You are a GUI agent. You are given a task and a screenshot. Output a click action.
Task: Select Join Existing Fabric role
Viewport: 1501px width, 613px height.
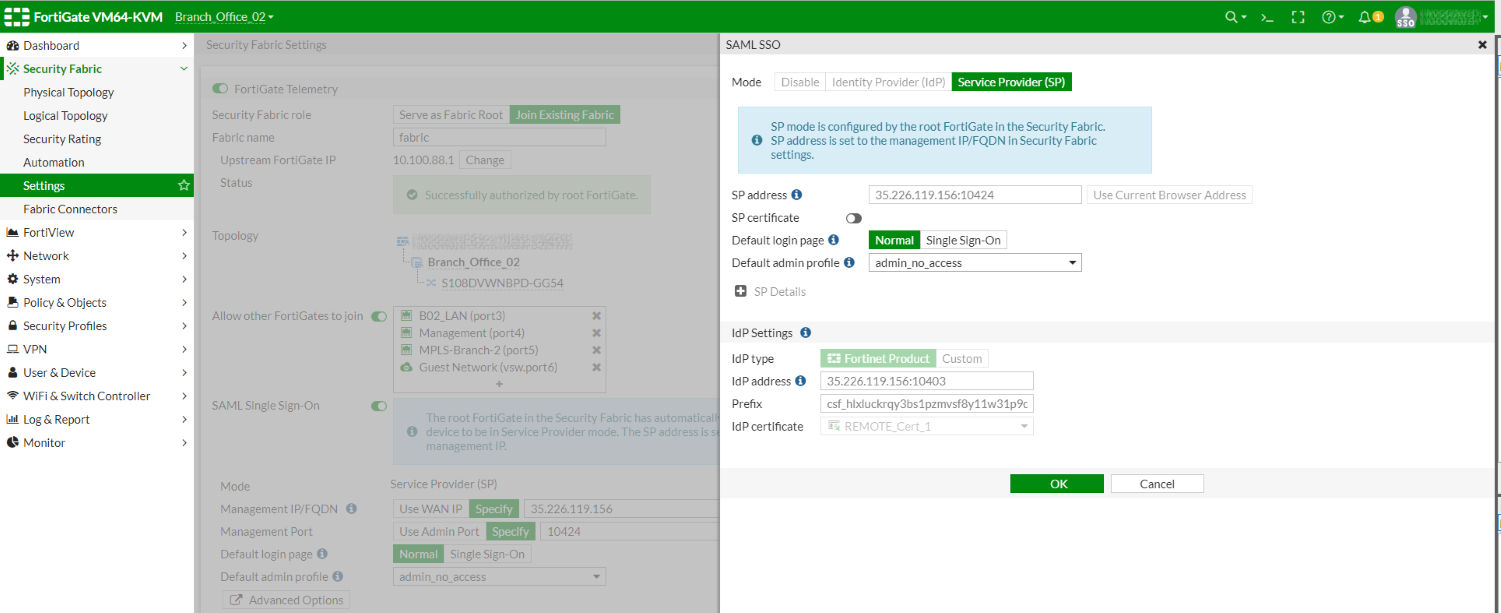pyautogui.click(x=565, y=115)
